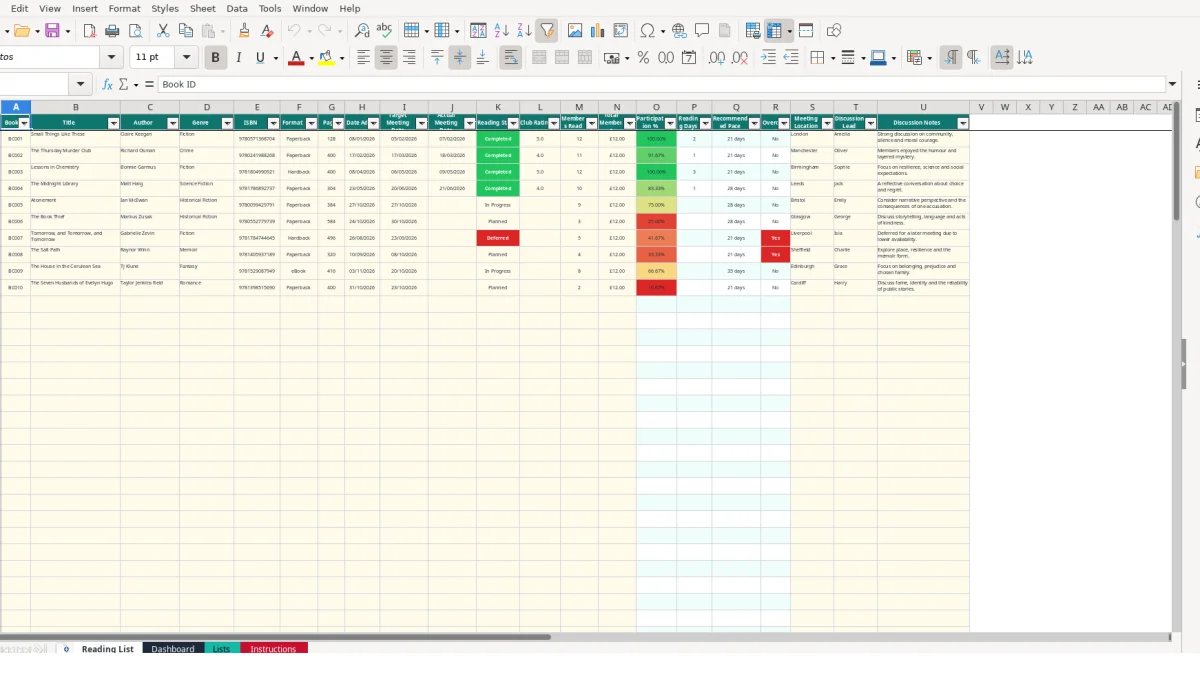Toggle Italic formatting
Image resolution: width=1200 pixels, height=675 pixels.
pos(238,58)
